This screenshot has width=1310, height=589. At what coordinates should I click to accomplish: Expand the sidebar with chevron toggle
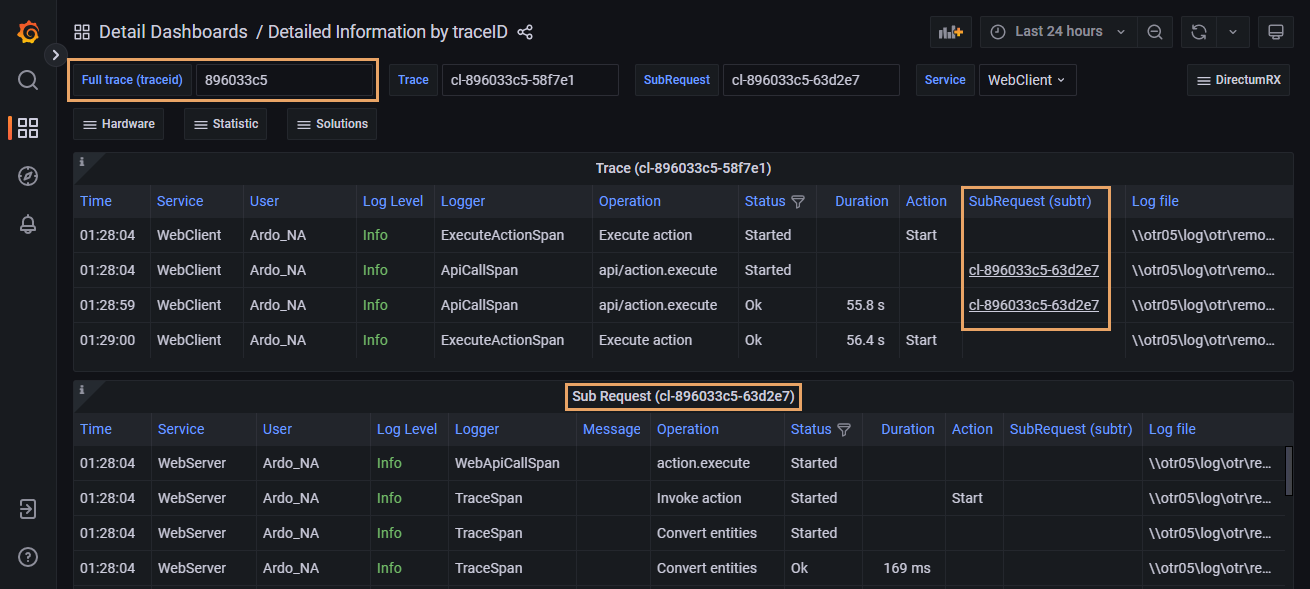coord(56,54)
